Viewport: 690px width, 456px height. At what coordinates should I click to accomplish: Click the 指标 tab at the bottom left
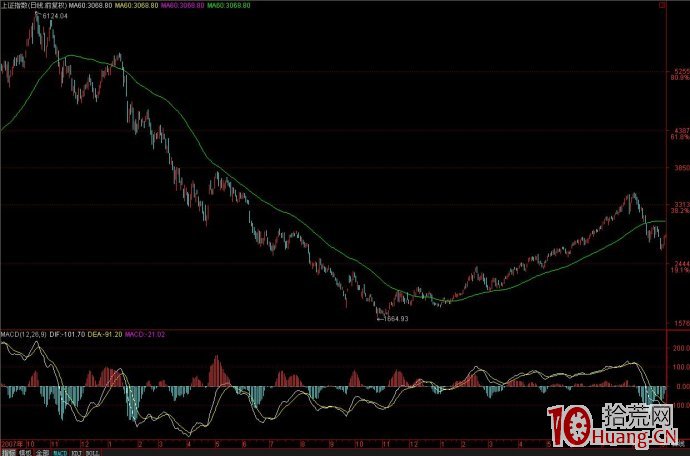click(x=8, y=452)
